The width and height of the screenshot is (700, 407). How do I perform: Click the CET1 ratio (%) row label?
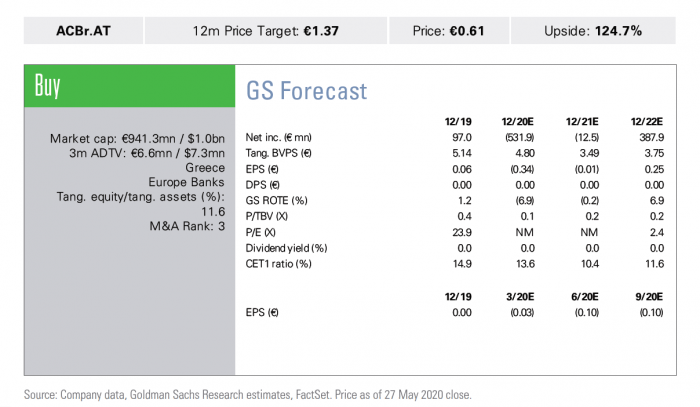click(x=279, y=264)
